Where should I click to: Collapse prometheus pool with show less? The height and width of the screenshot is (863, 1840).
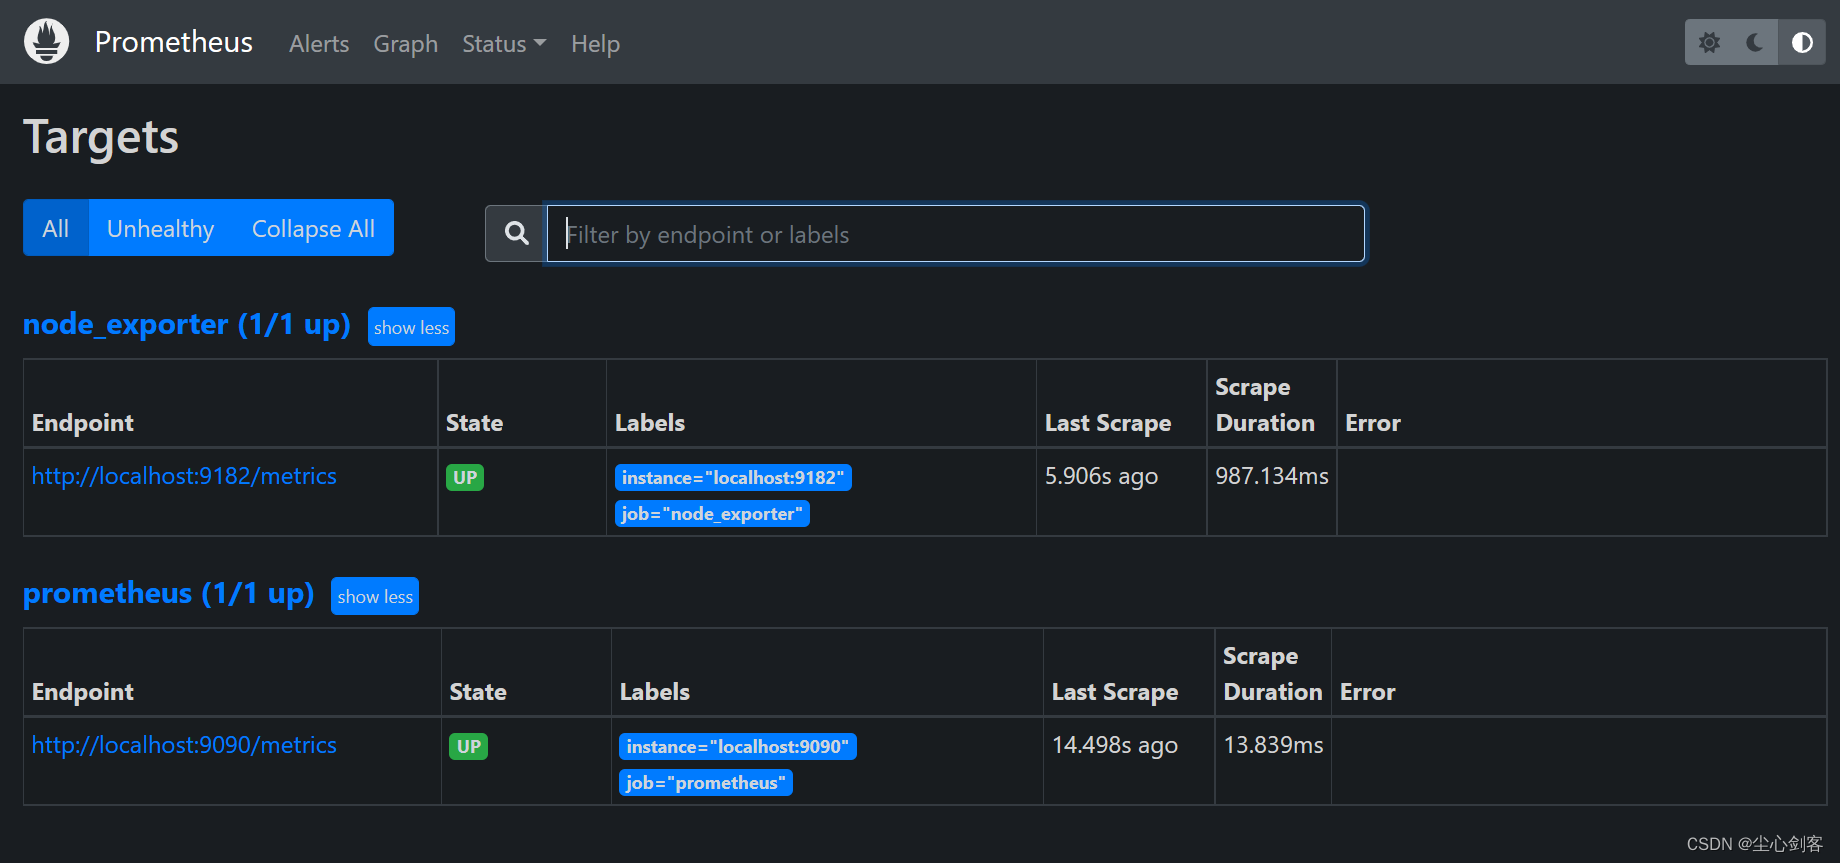coord(375,596)
